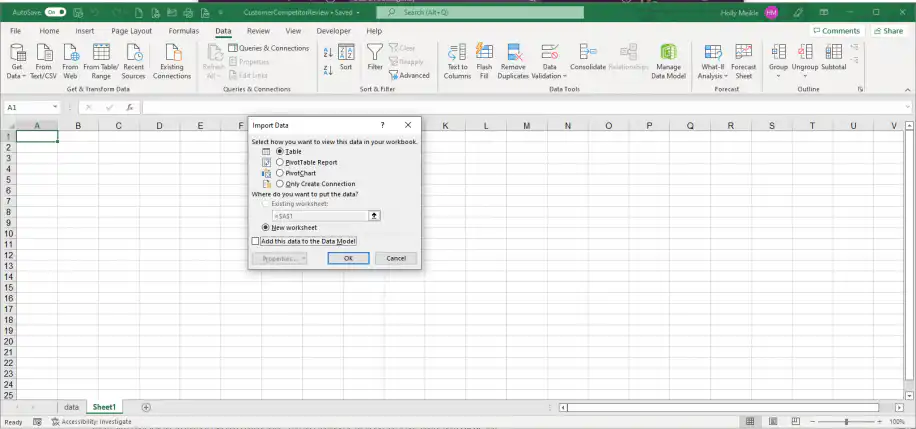Run Flash Fill
The image size is (916, 429).
tap(484, 61)
